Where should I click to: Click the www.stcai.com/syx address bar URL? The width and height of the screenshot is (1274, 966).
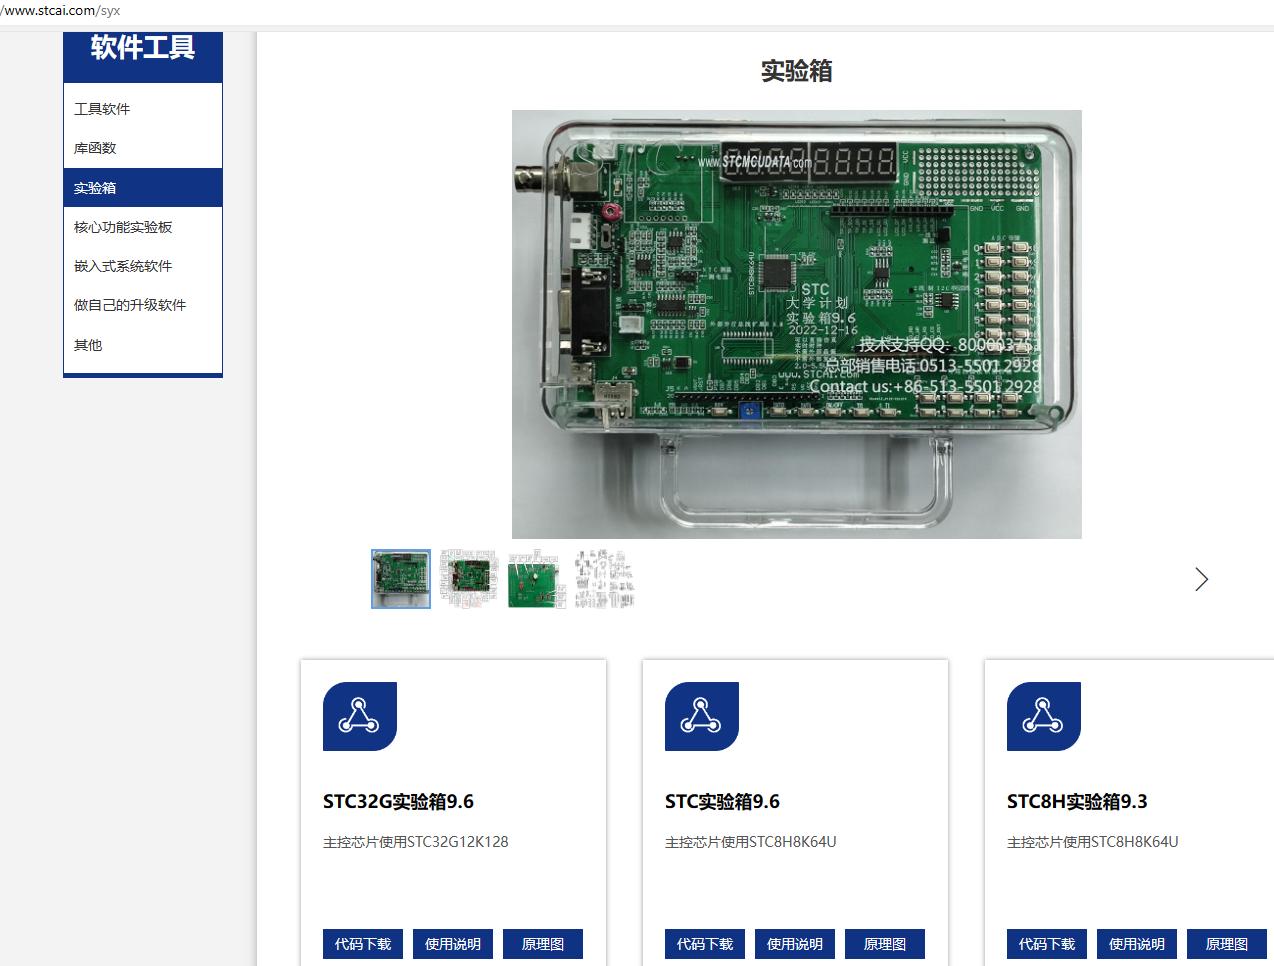[x=60, y=11]
